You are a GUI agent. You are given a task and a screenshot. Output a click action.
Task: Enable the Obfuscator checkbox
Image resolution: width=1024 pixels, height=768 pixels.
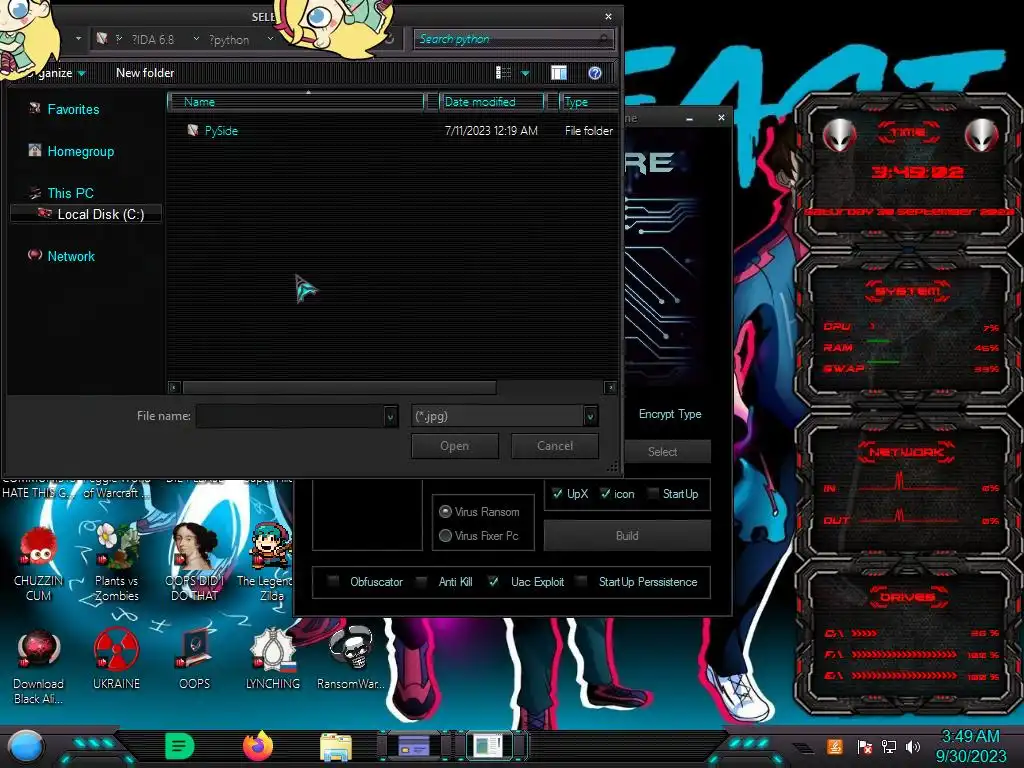coord(333,581)
